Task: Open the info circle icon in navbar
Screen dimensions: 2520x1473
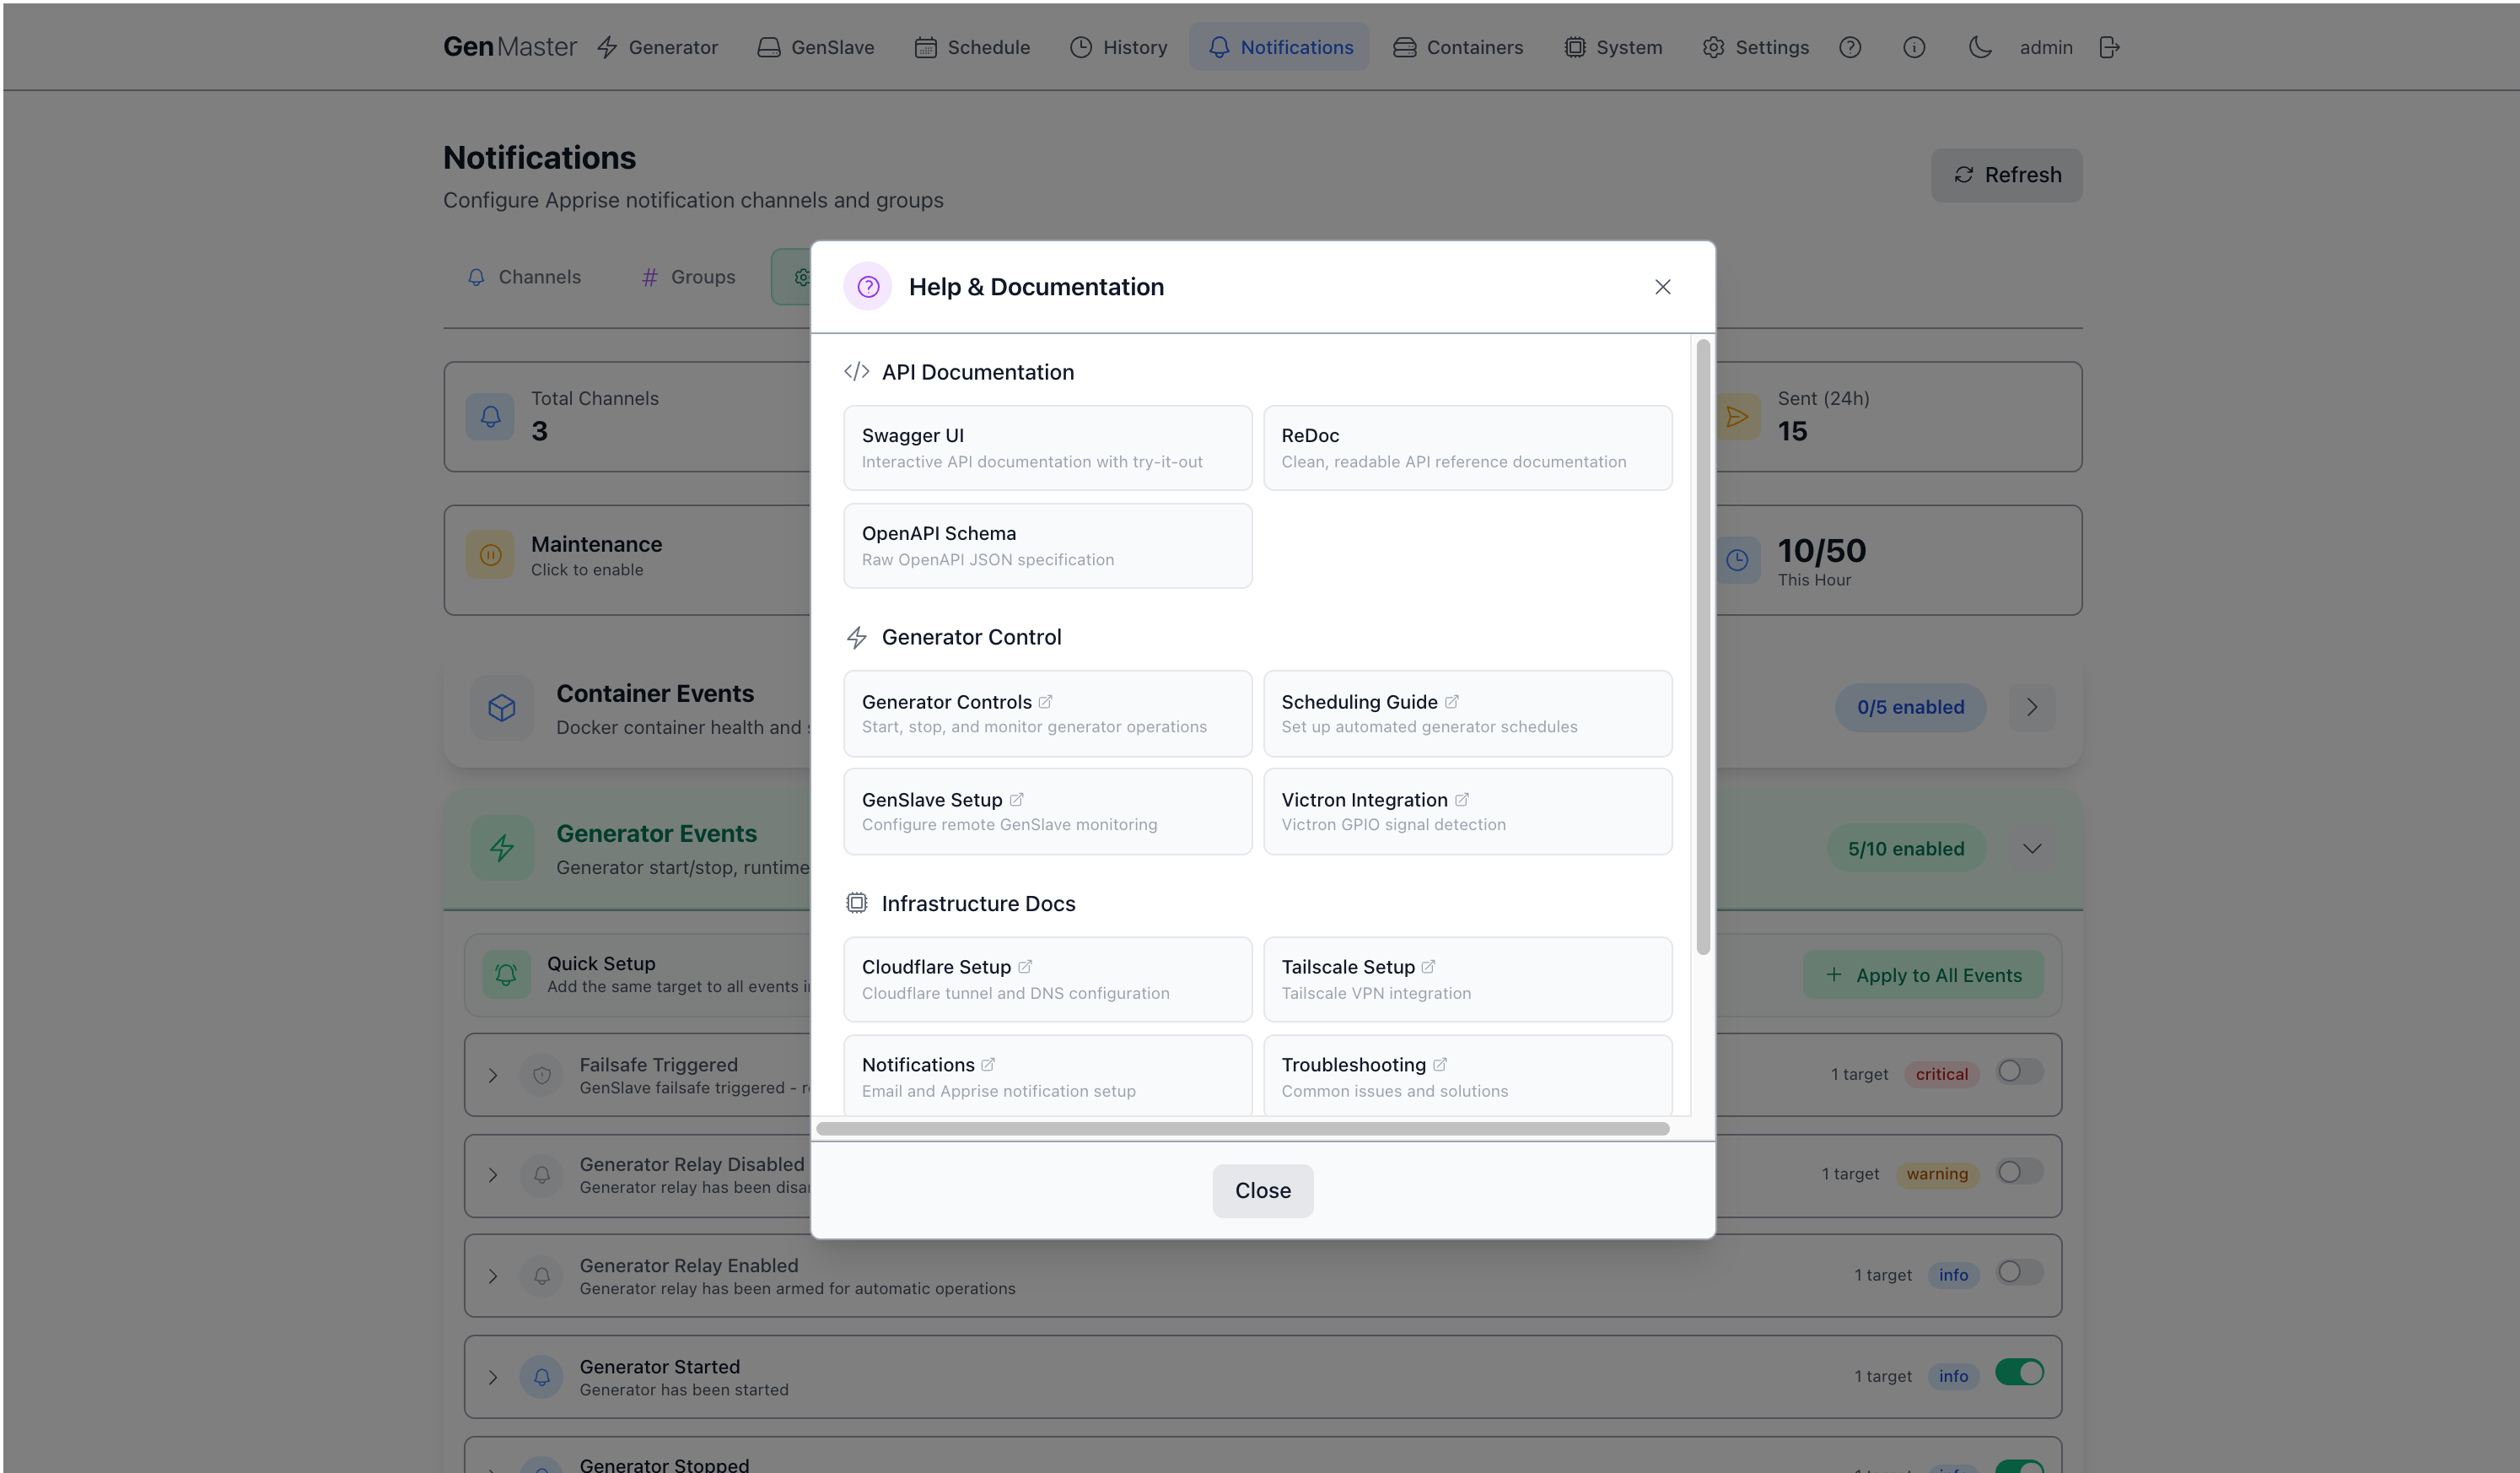Action: pos(1914,47)
